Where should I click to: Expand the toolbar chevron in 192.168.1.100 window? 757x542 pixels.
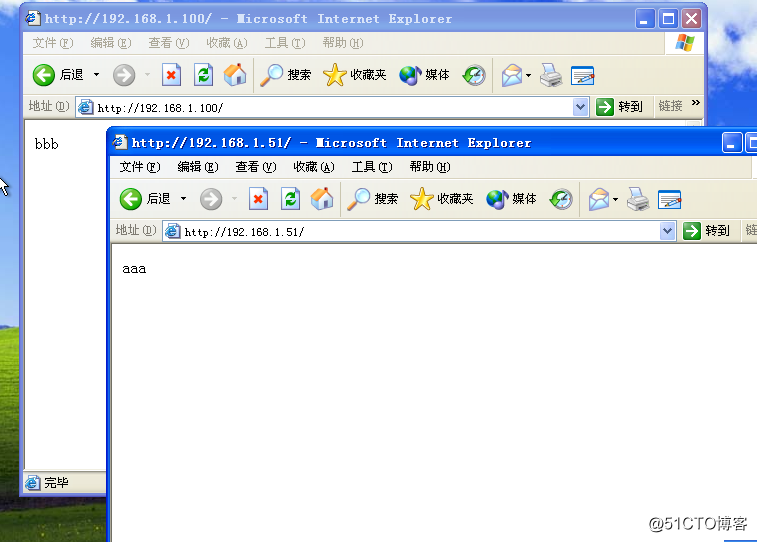[x=696, y=103]
